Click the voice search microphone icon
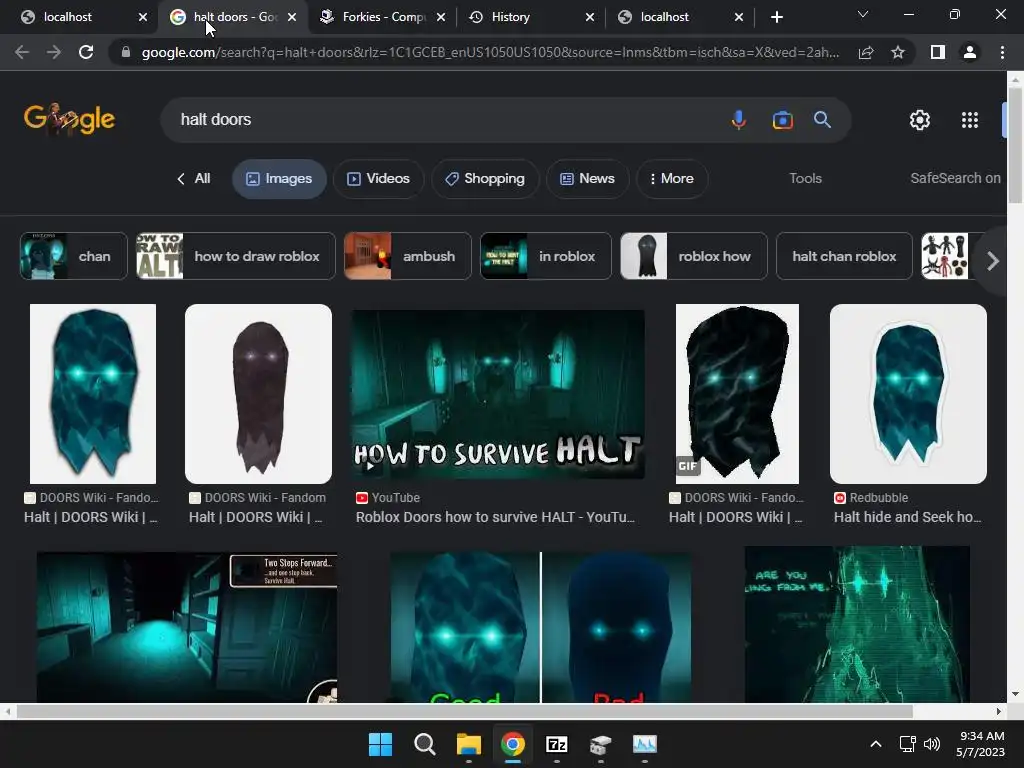1024x768 pixels. pos(739,120)
